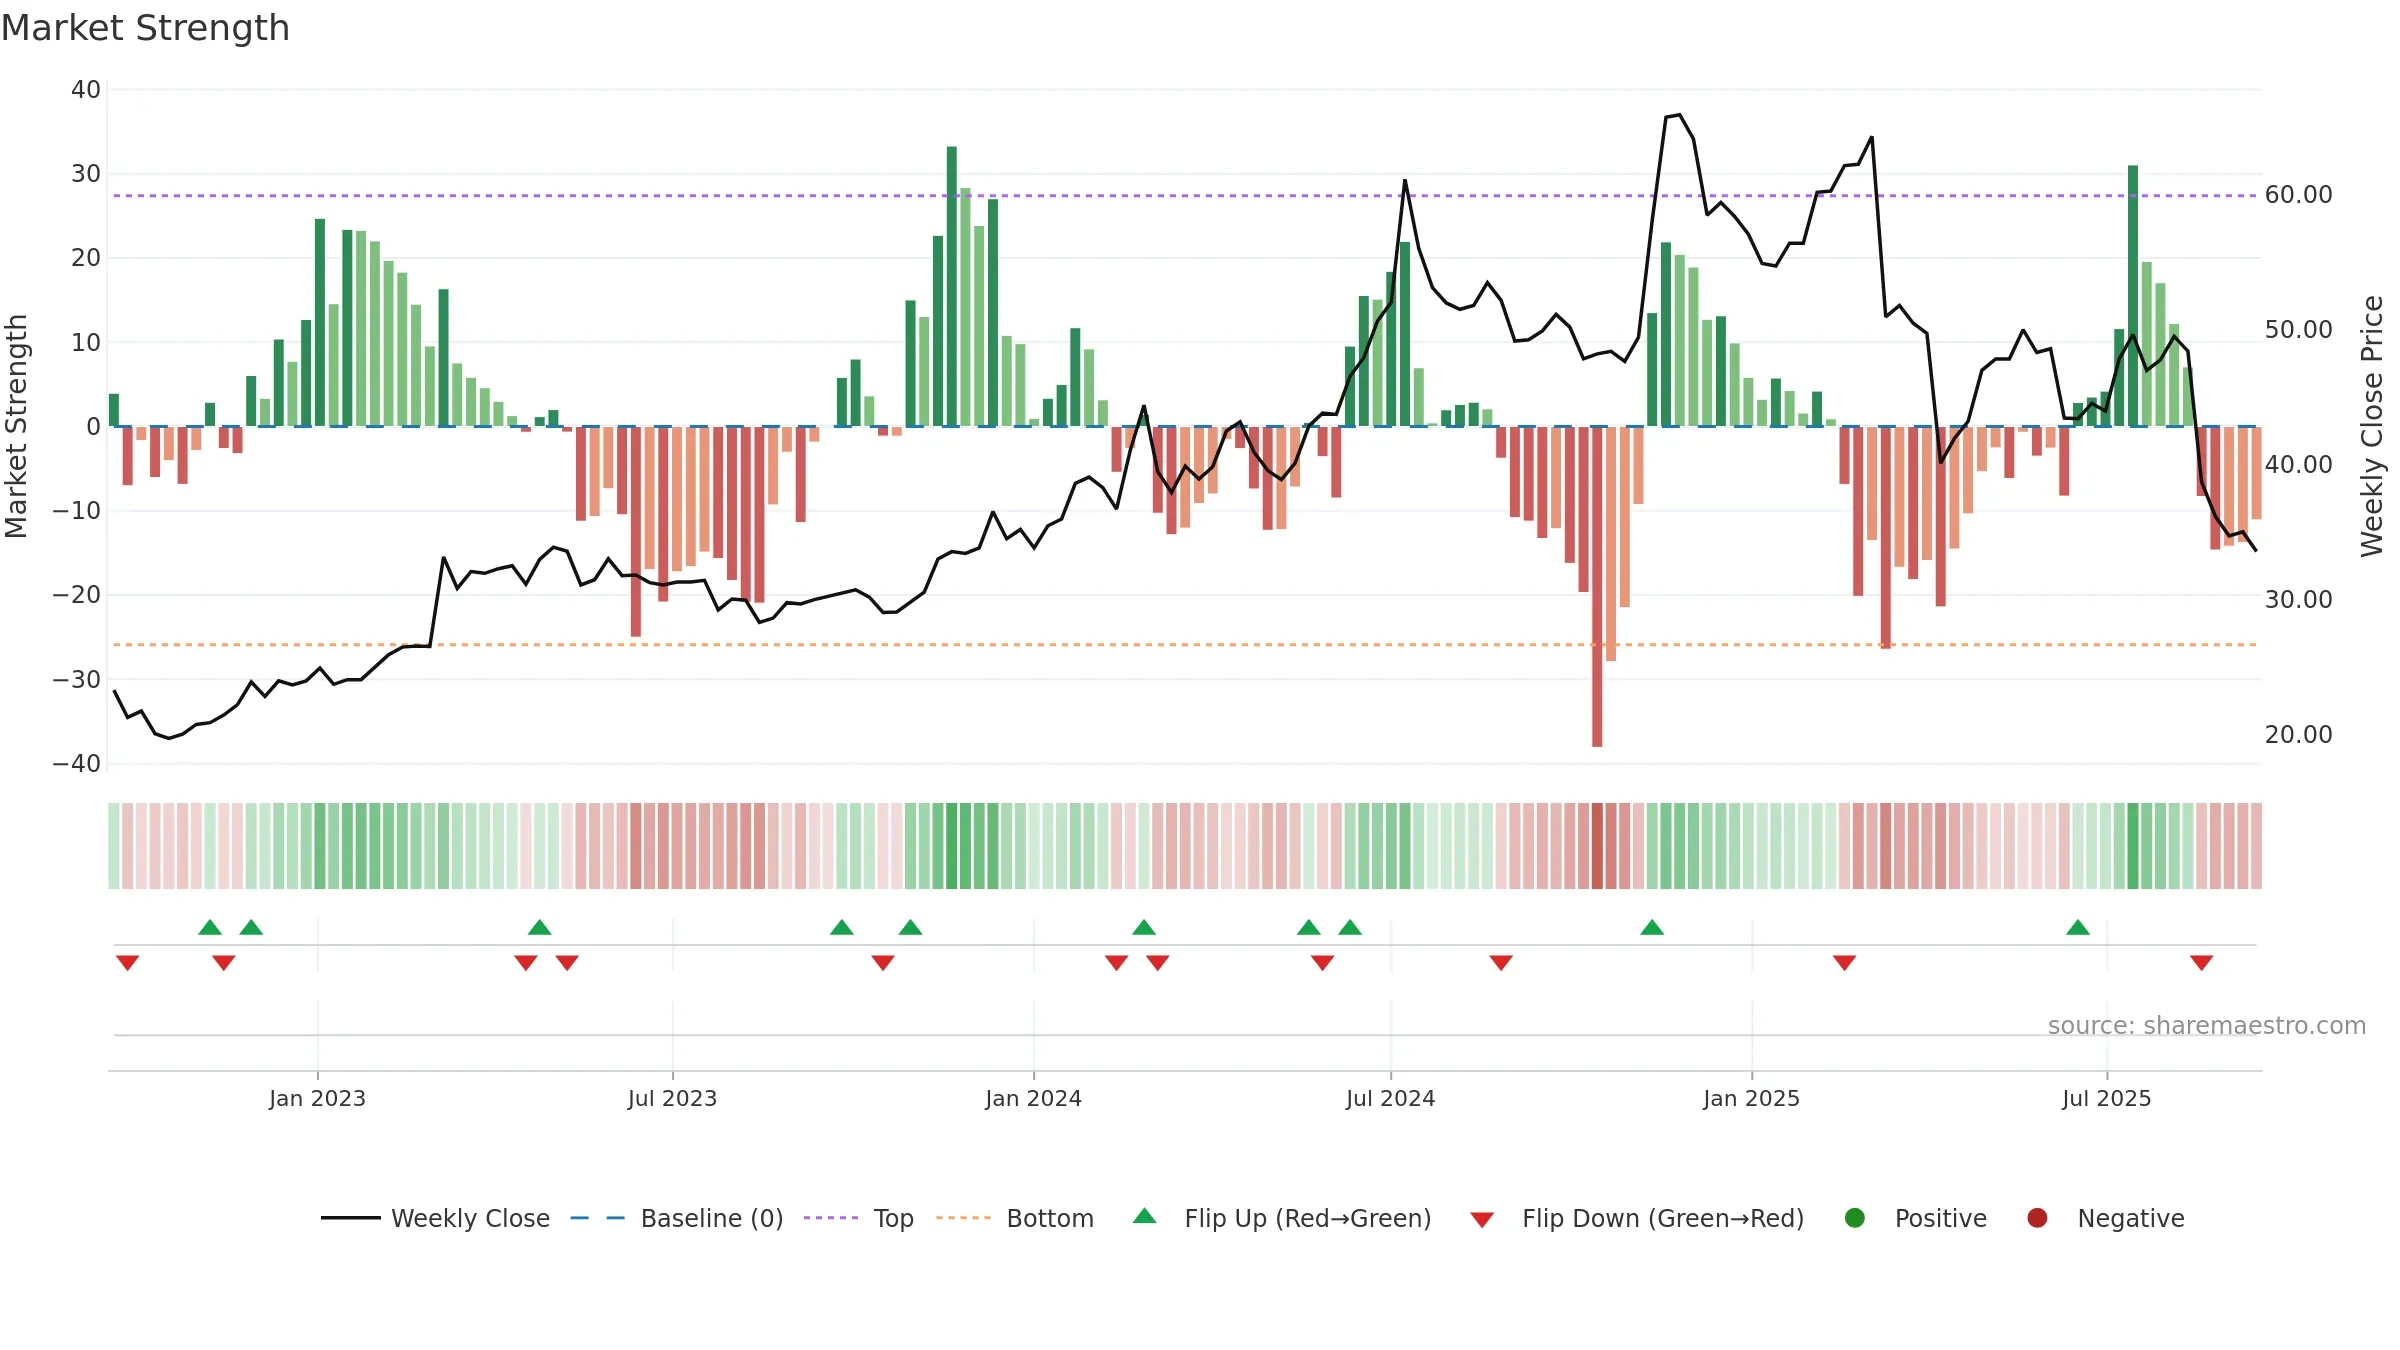
Task: Toggle the 'Flip Down (Green→Red)' legend label
Action: pos(1663,1218)
